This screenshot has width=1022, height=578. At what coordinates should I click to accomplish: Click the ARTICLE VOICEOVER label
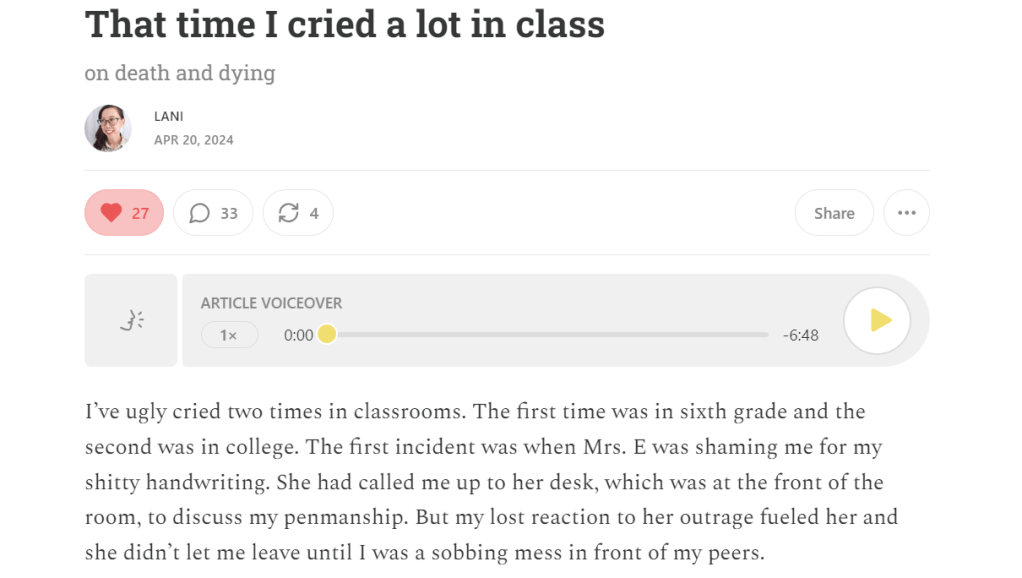pos(271,303)
